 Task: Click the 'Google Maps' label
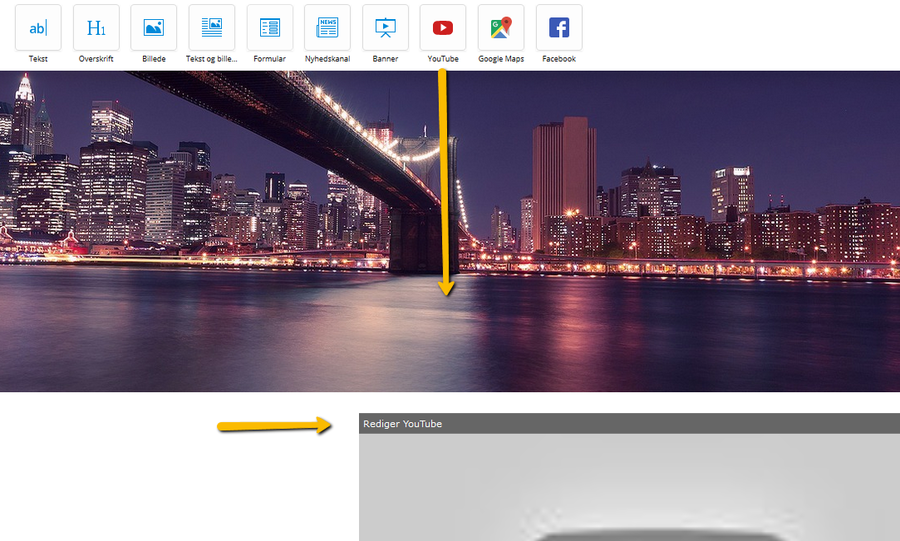pyautogui.click(x=501, y=59)
